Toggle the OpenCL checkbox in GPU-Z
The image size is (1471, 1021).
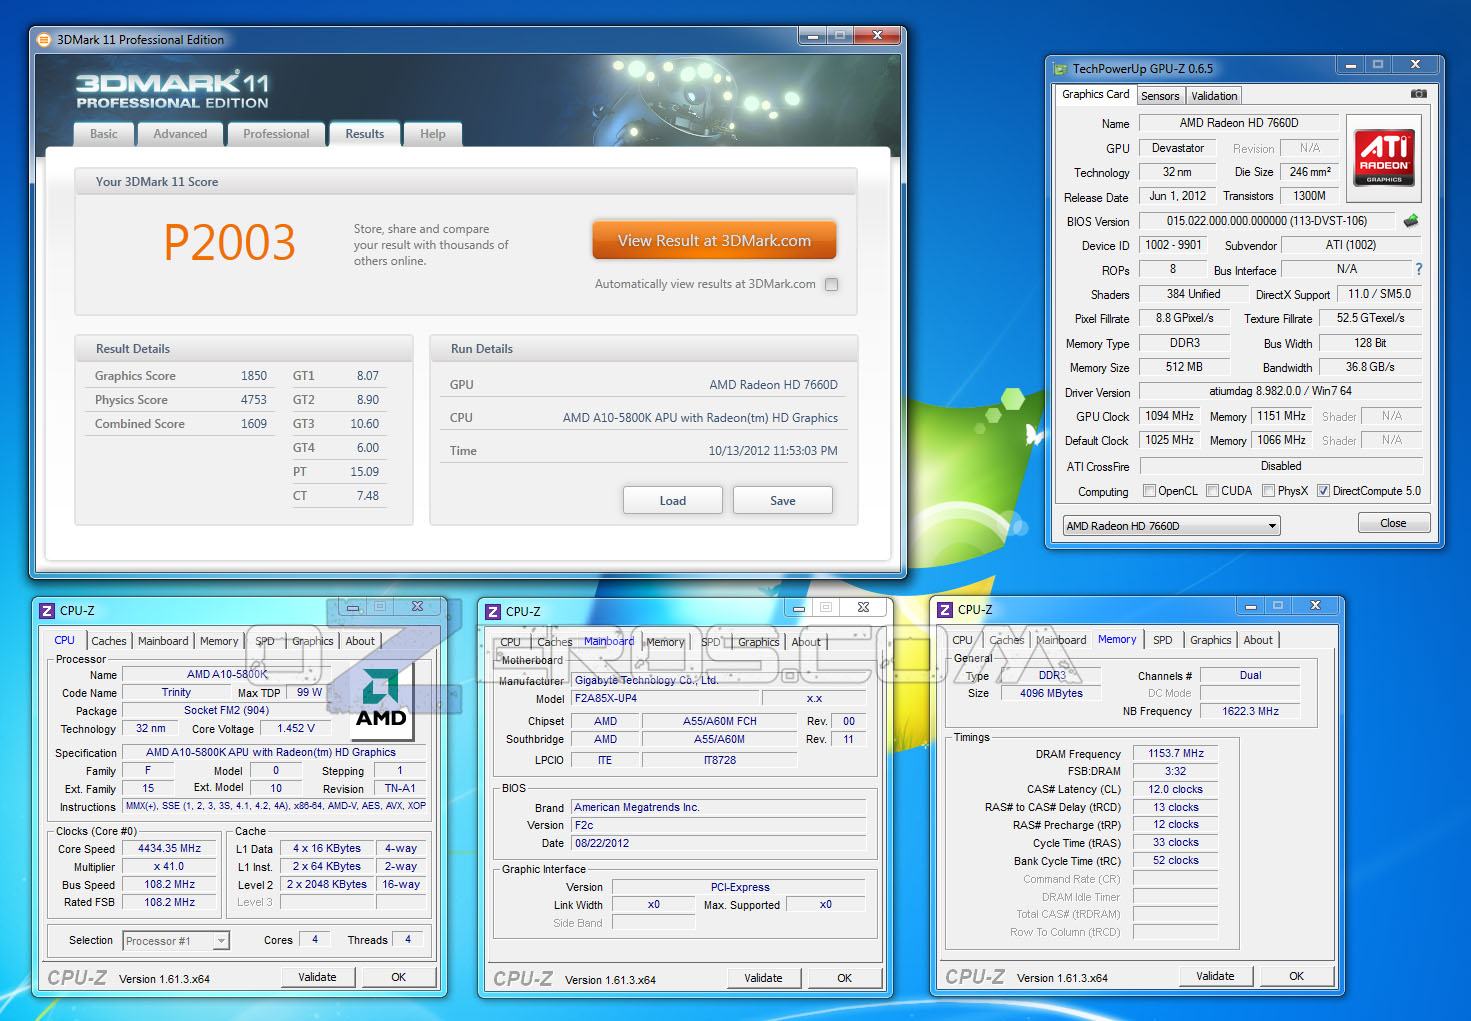click(x=1150, y=491)
